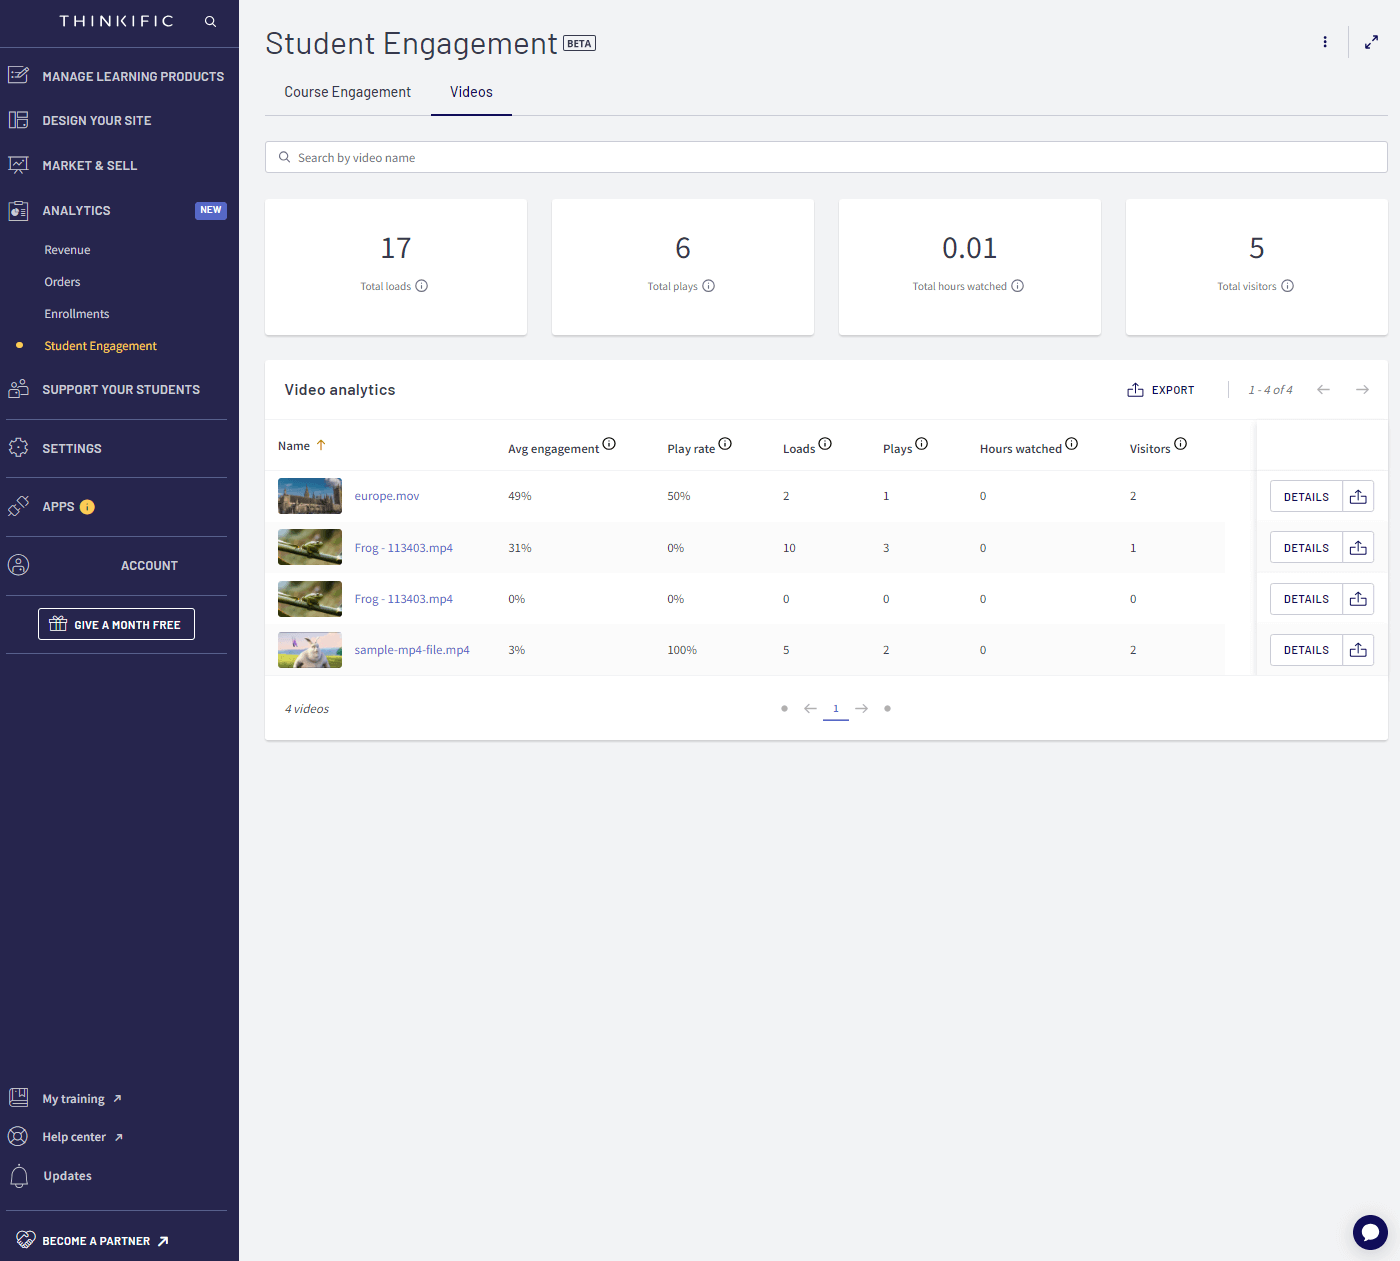
Task: Select Student Engagement in sidebar
Action: tap(100, 346)
